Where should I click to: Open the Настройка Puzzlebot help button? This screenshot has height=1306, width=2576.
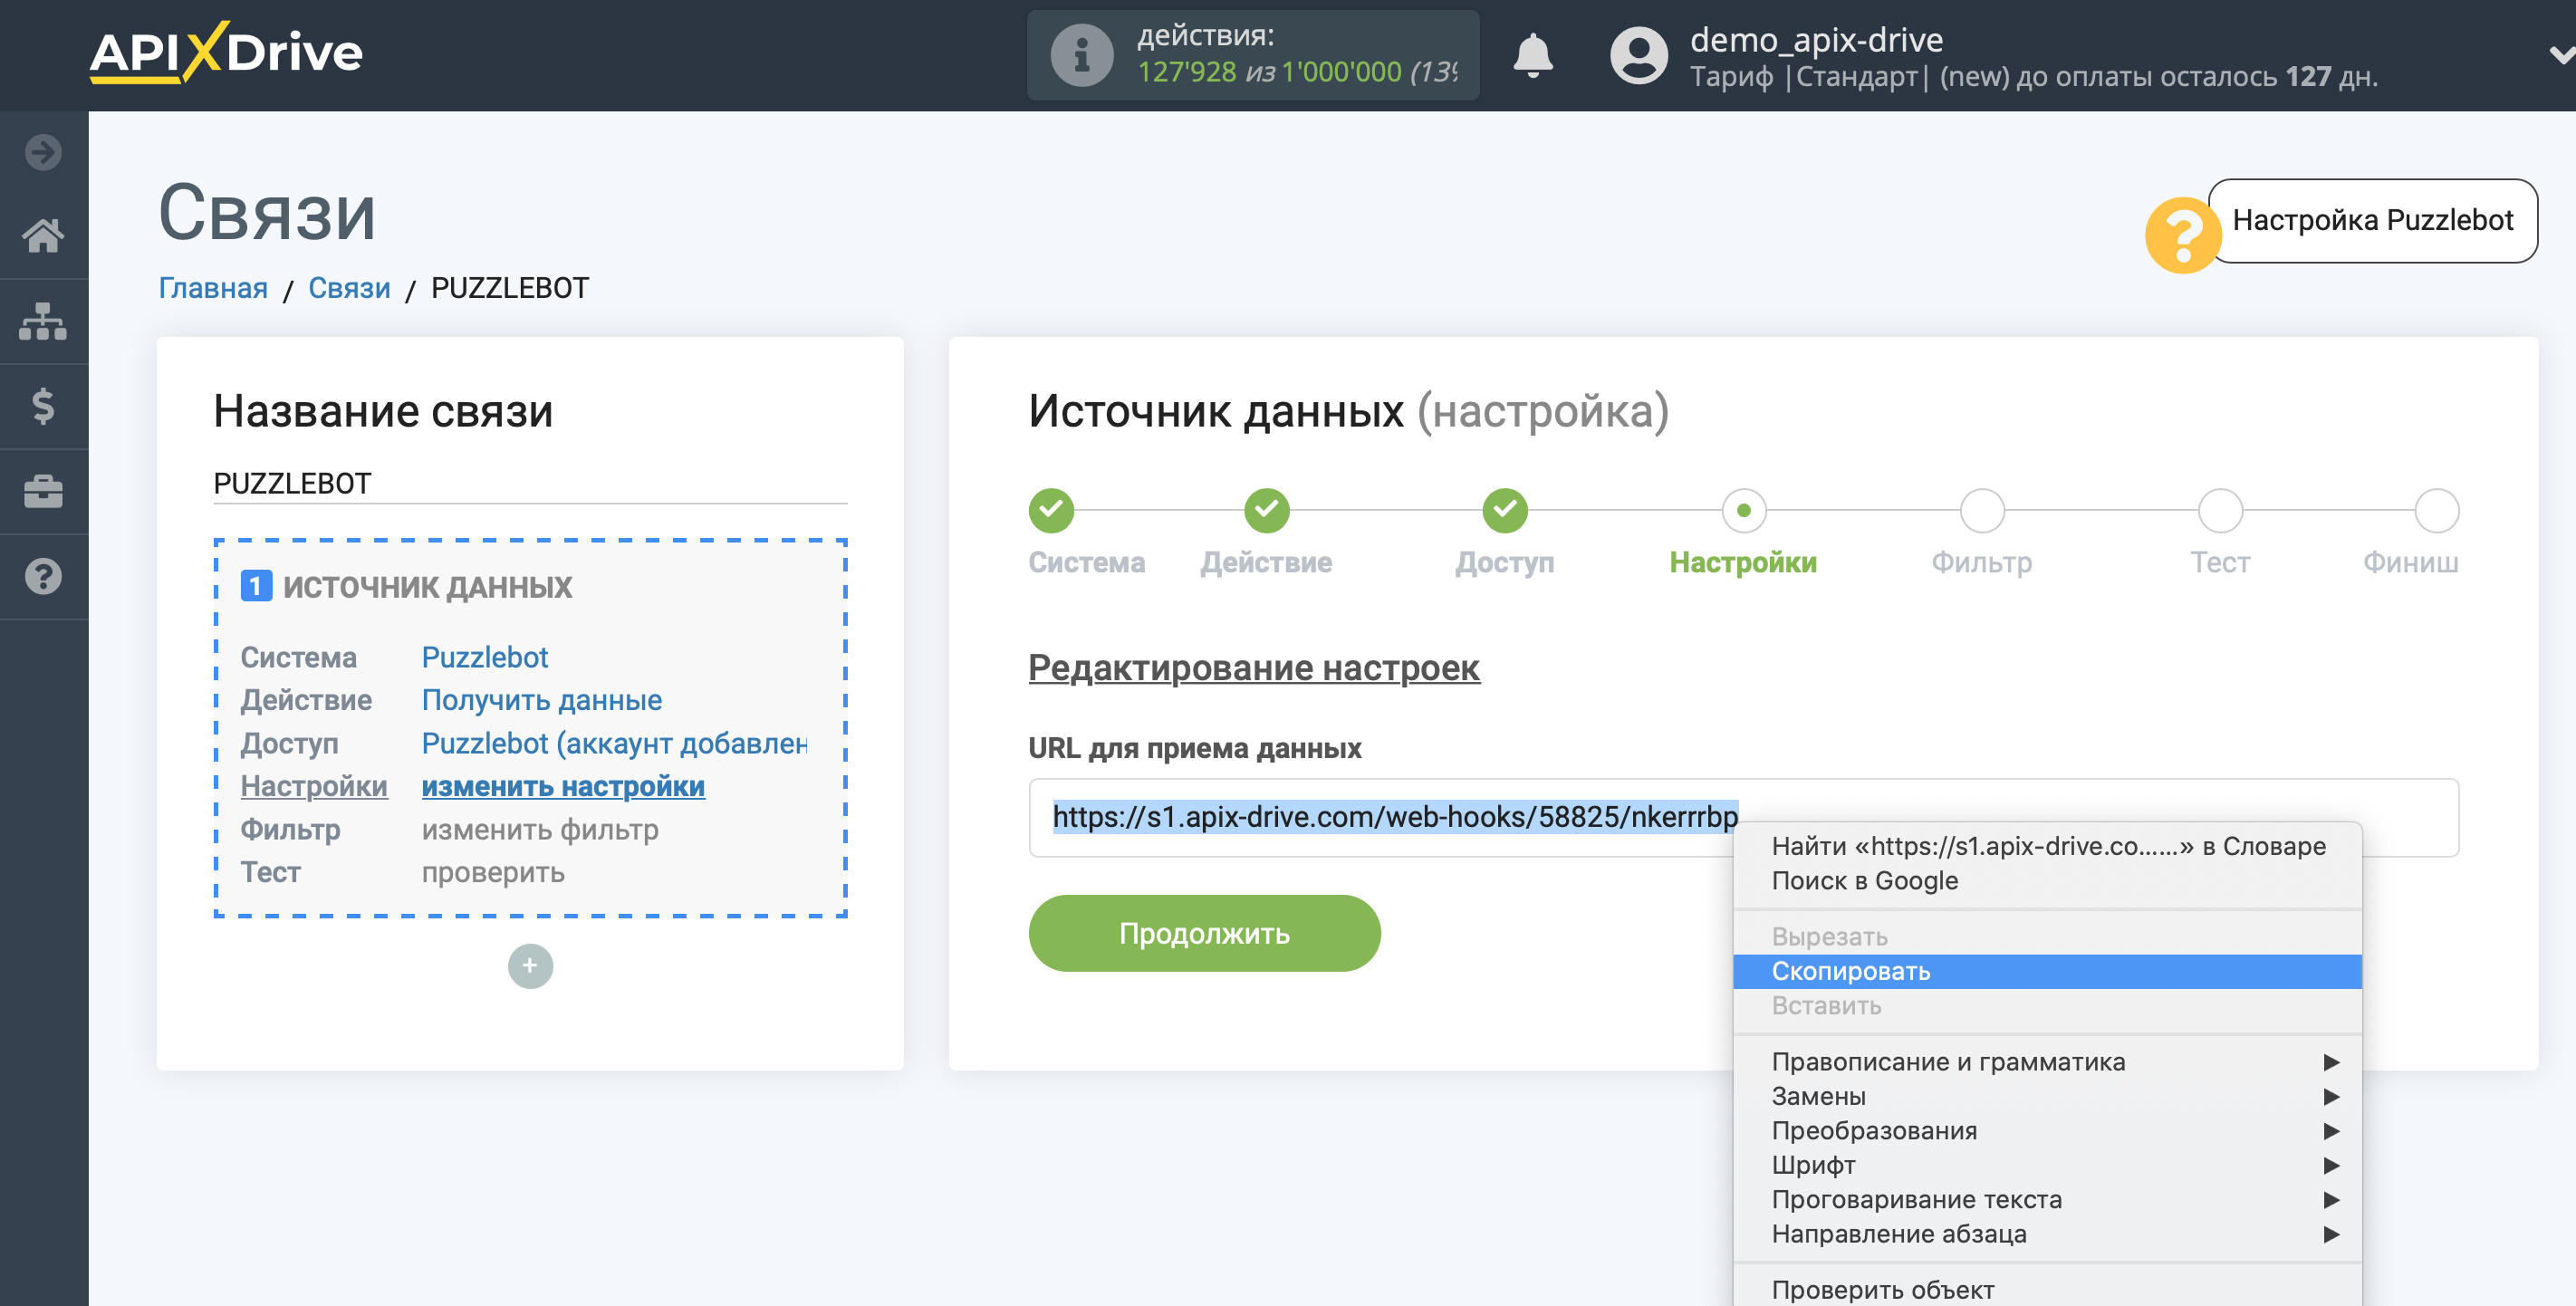point(2372,220)
